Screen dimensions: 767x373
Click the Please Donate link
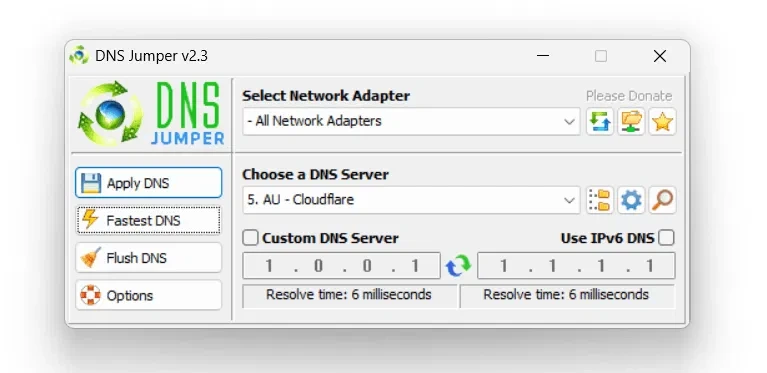click(x=629, y=96)
